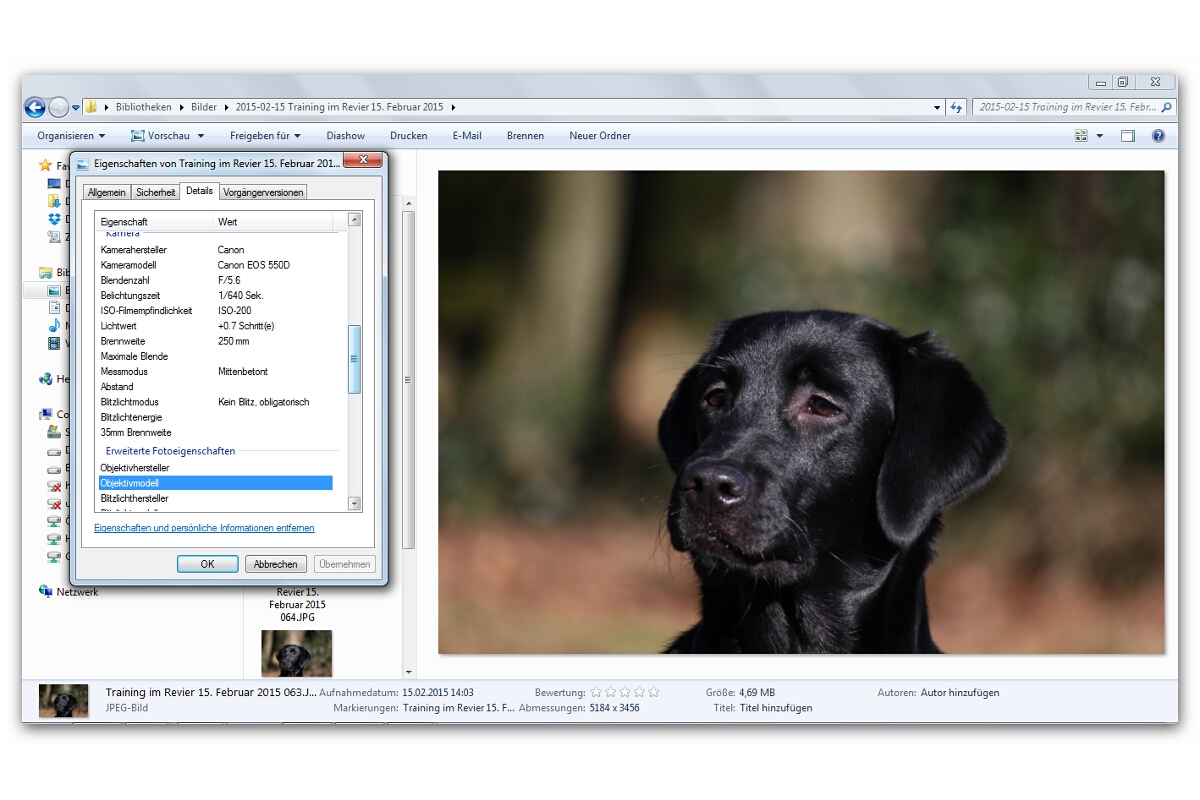Click 'Autor hinzufügen' in the details pane
This screenshot has height=800, width=1200.
tap(960, 692)
